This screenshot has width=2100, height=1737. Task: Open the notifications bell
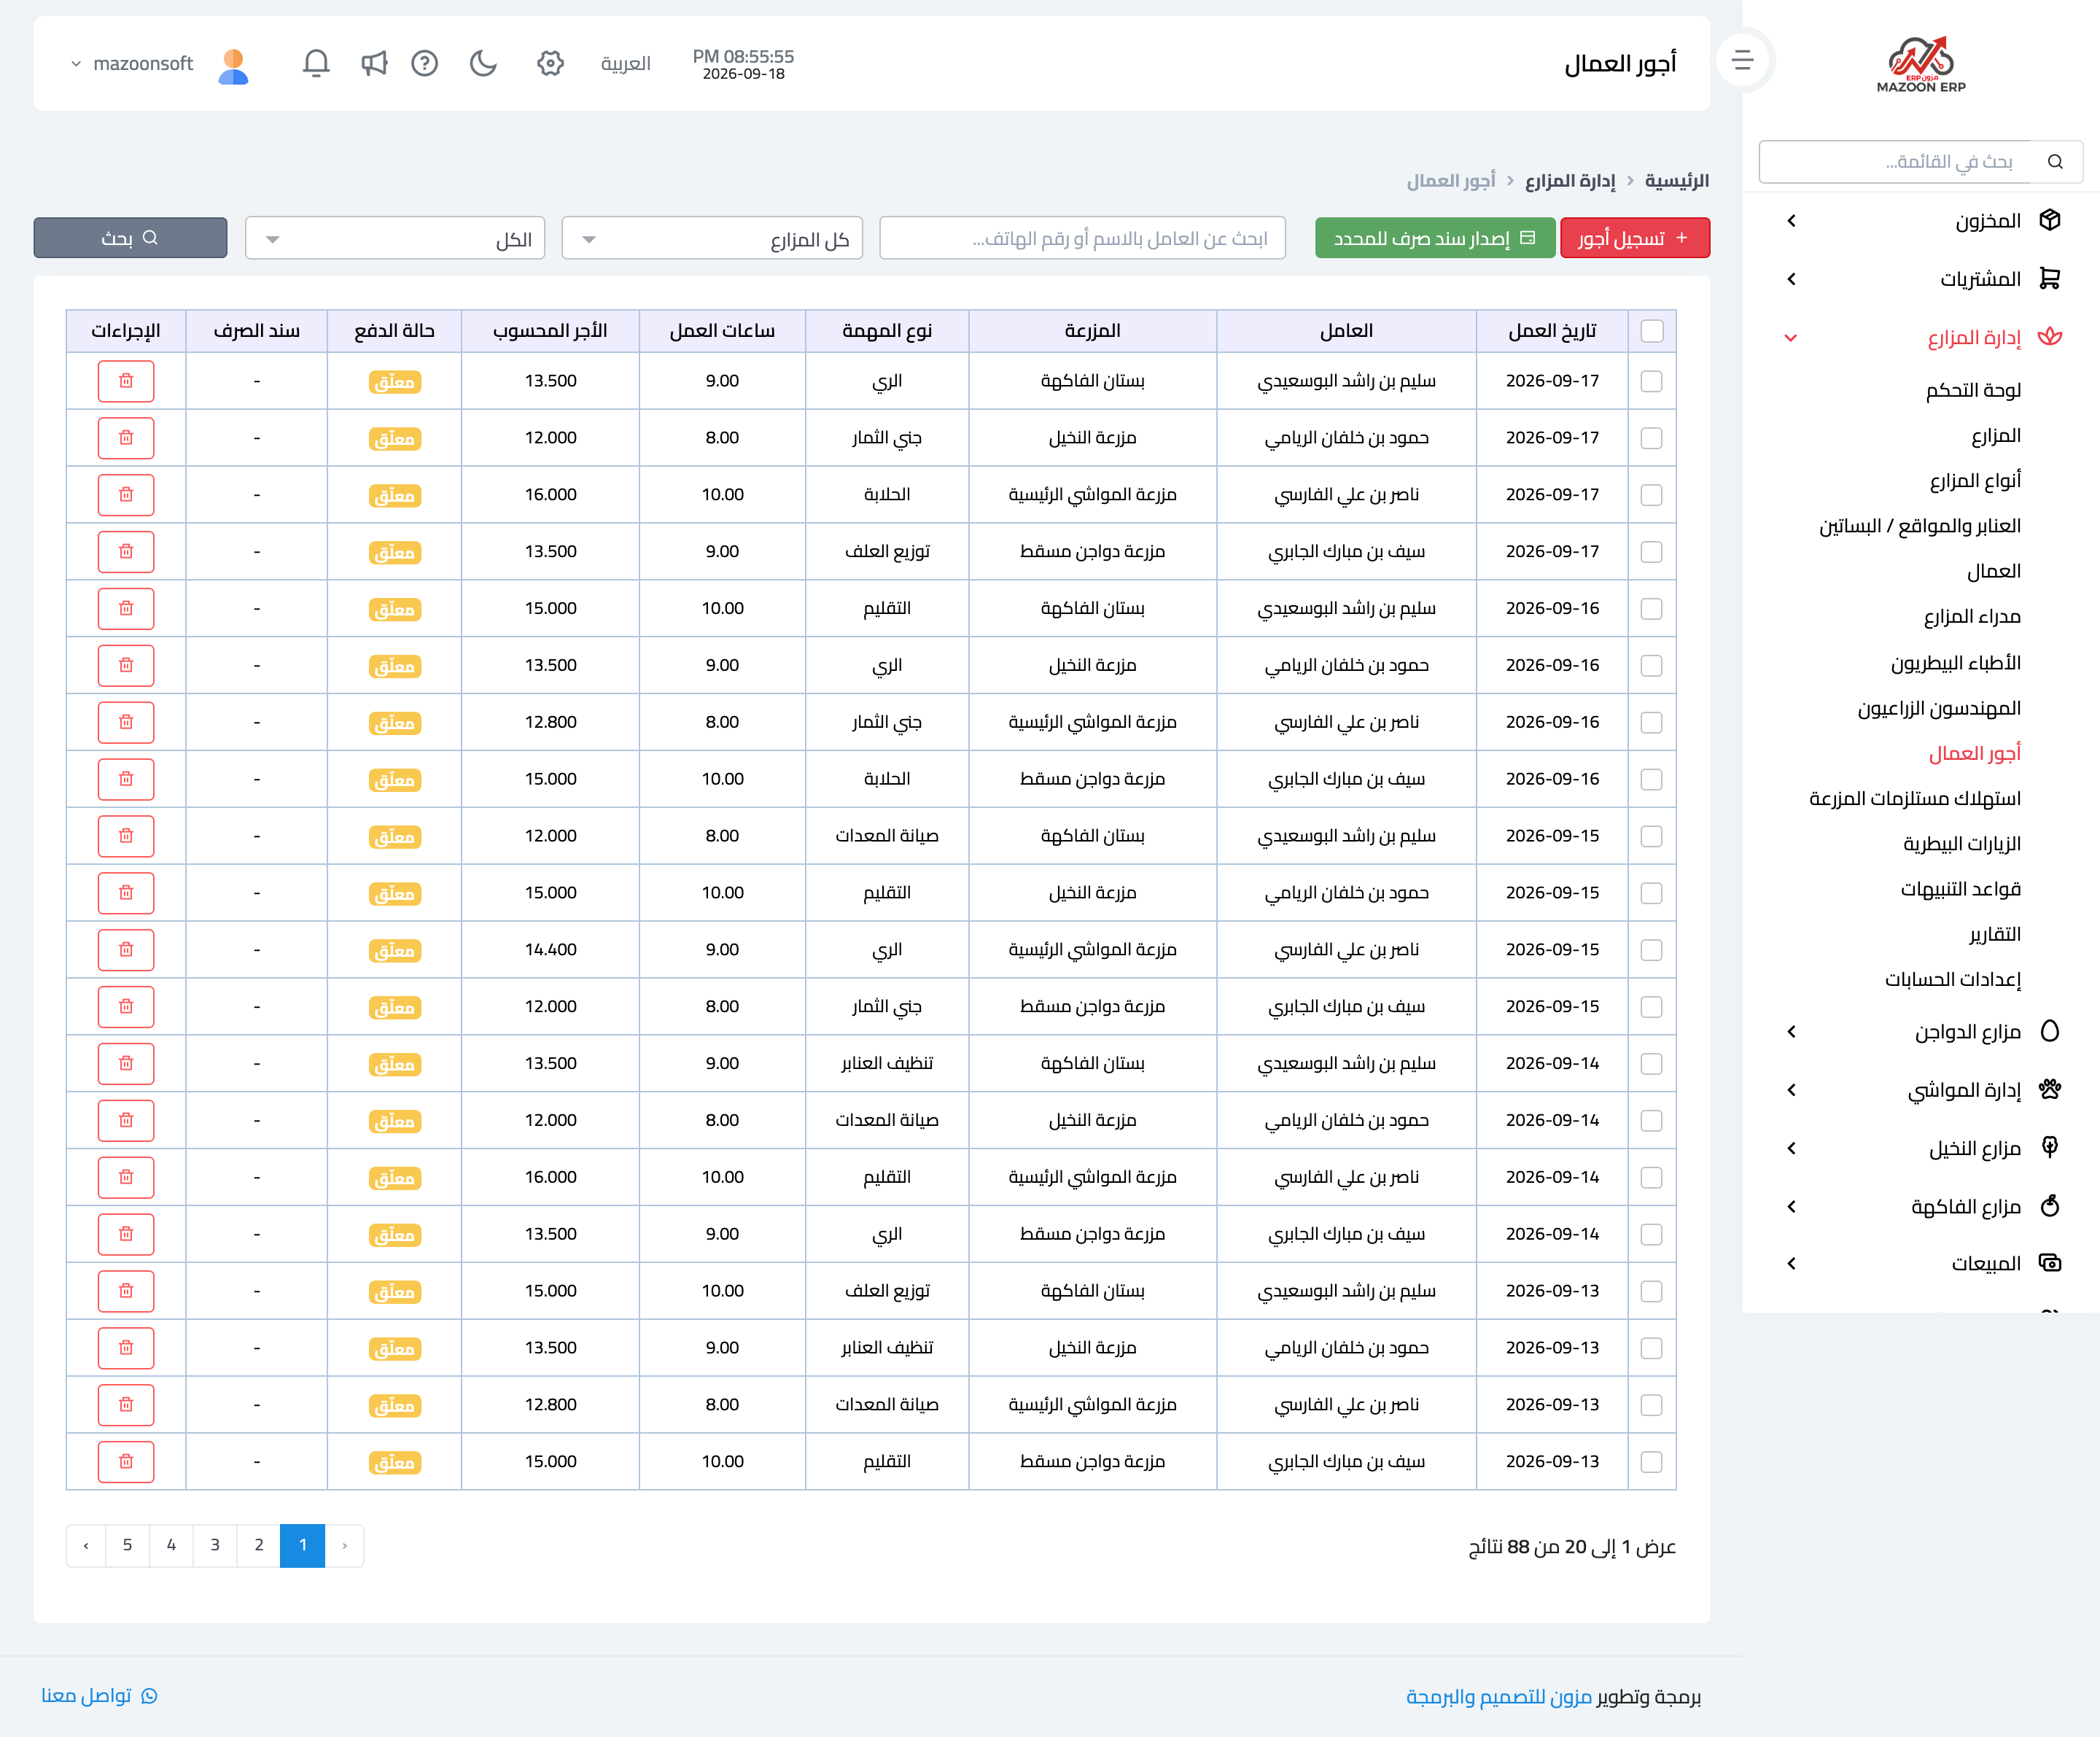point(316,64)
